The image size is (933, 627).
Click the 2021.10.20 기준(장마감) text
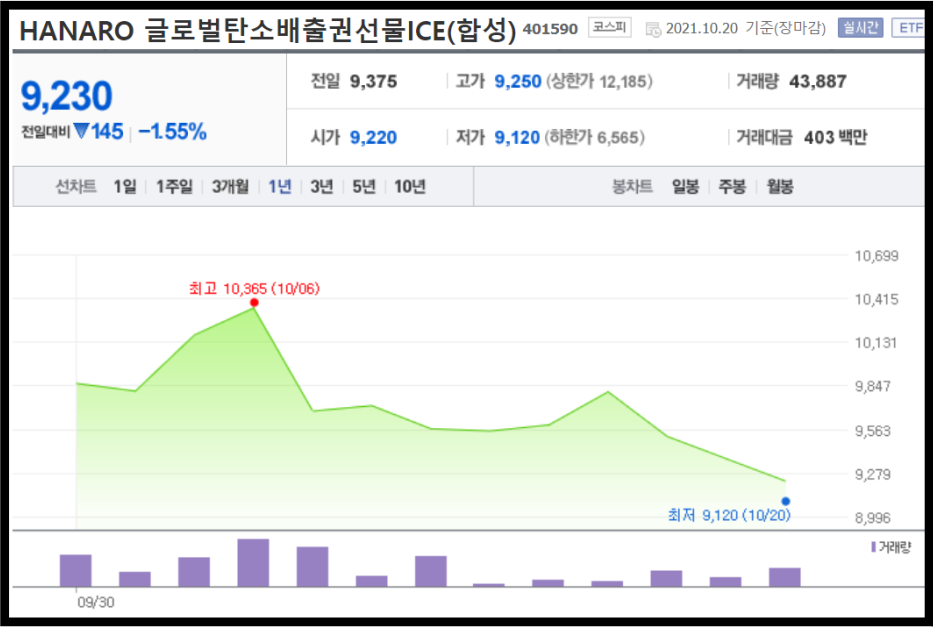coord(746,29)
